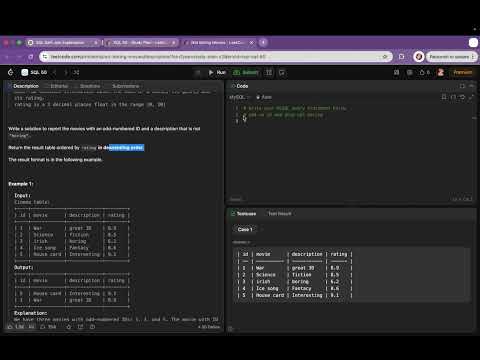
Task: Click the Premium button
Action: 463,72
